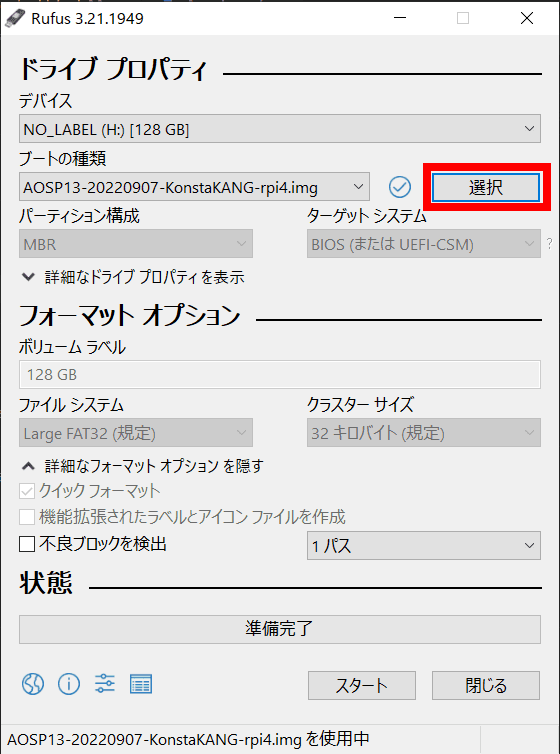Click the 準備完了 progress bar

[280, 629]
